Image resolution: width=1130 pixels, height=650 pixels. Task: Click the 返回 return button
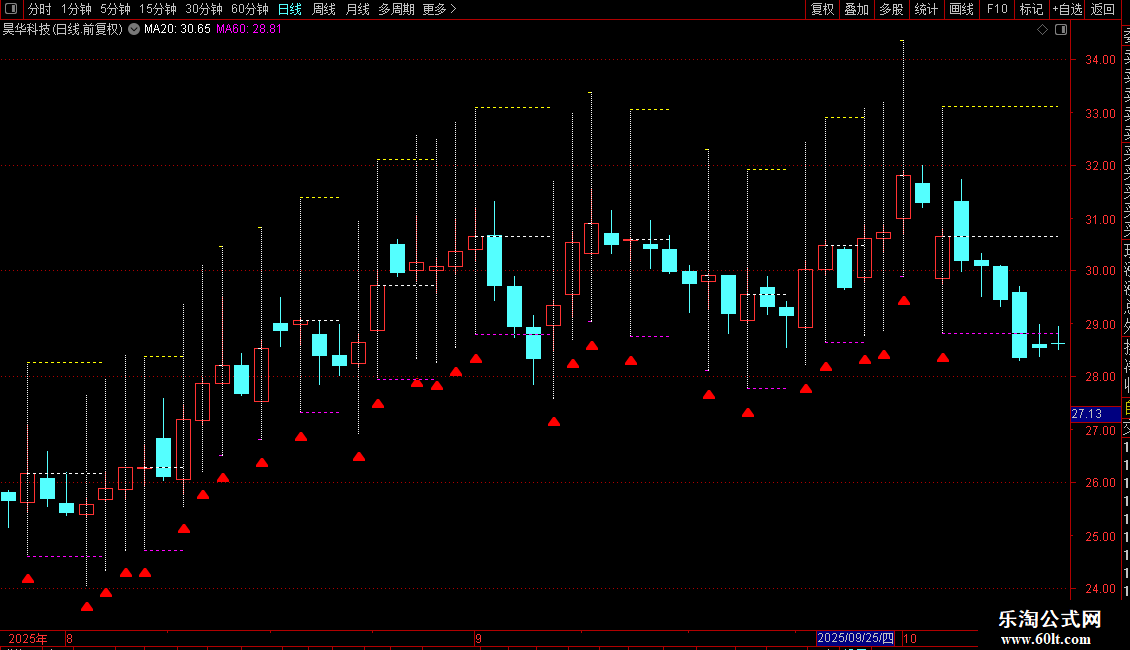point(1103,9)
